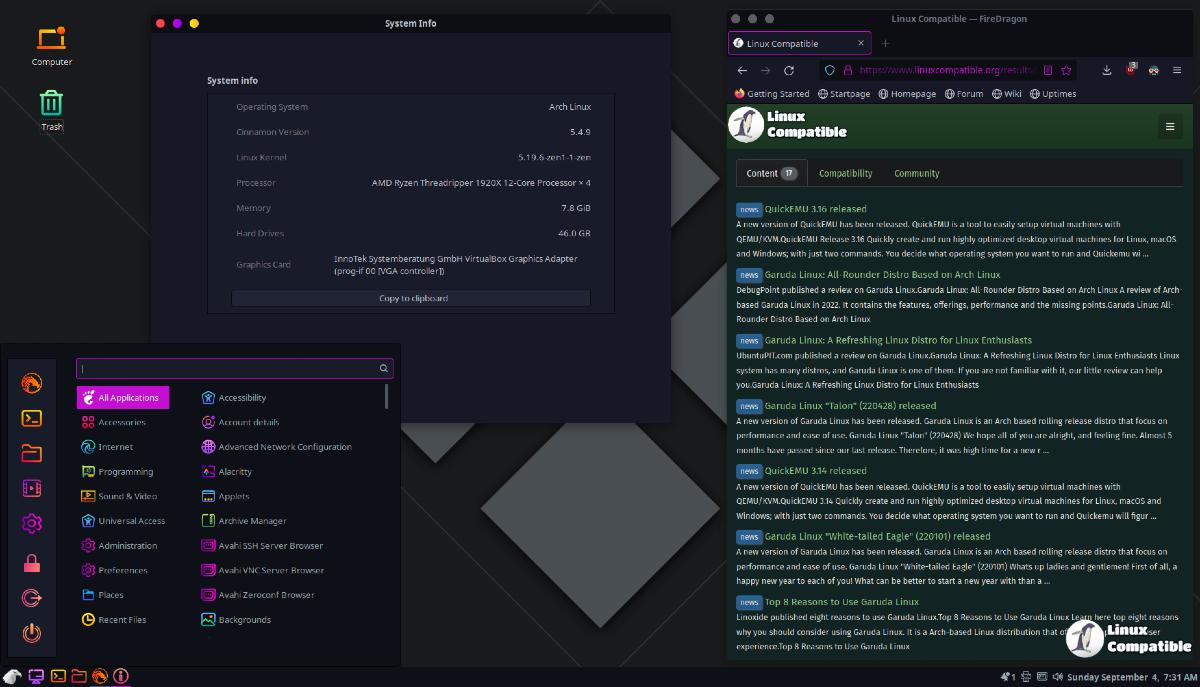Click the power button in menu sidebar

coord(31,633)
